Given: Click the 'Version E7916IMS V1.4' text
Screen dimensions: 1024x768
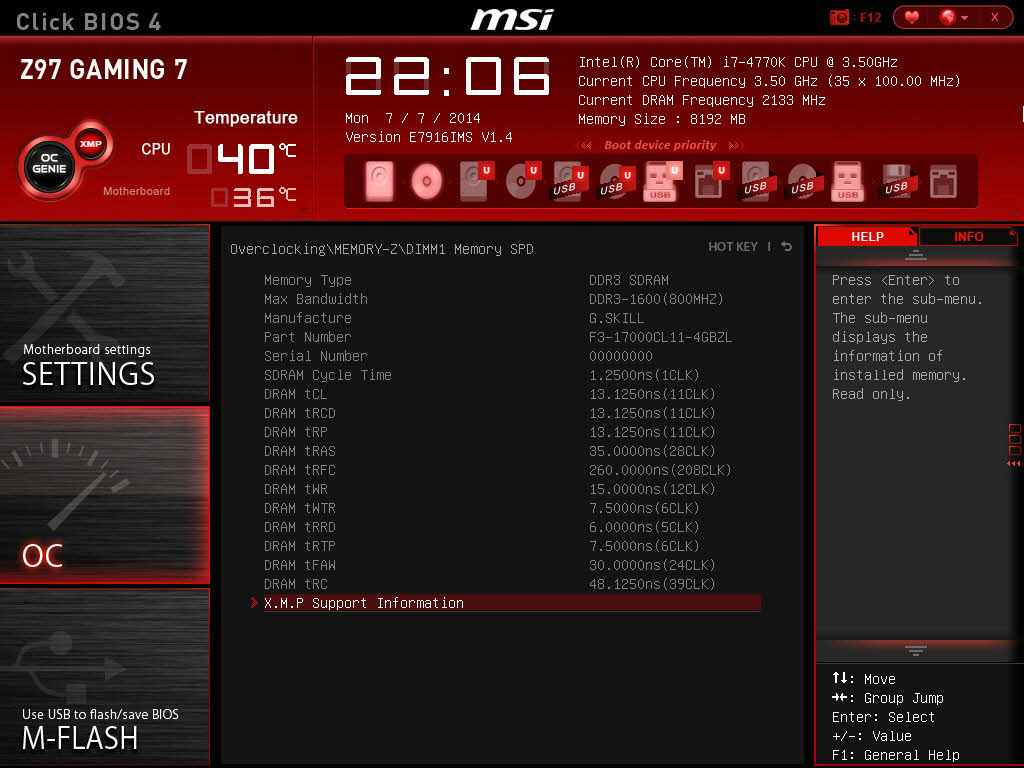Looking at the screenshot, I should 428,137.
